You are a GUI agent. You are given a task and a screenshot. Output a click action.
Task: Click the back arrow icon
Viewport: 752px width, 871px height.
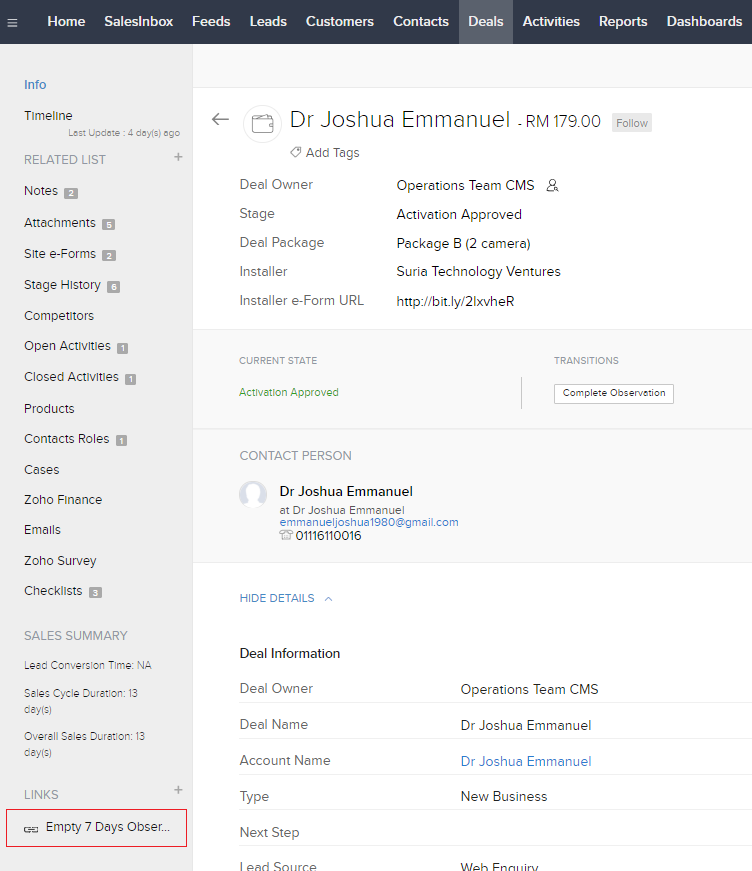[220, 120]
